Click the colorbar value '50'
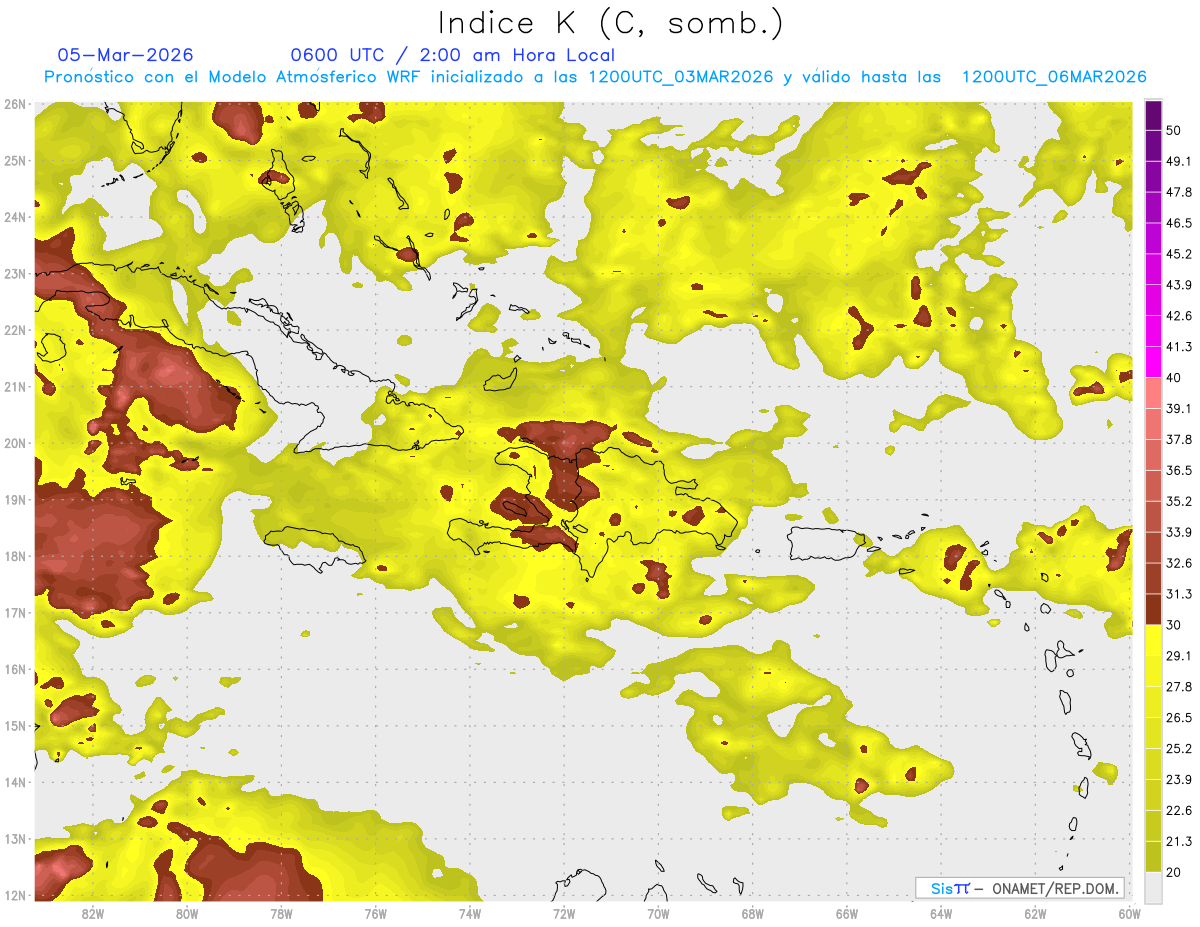Viewport: 1200px width, 927px height. (x=1174, y=130)
